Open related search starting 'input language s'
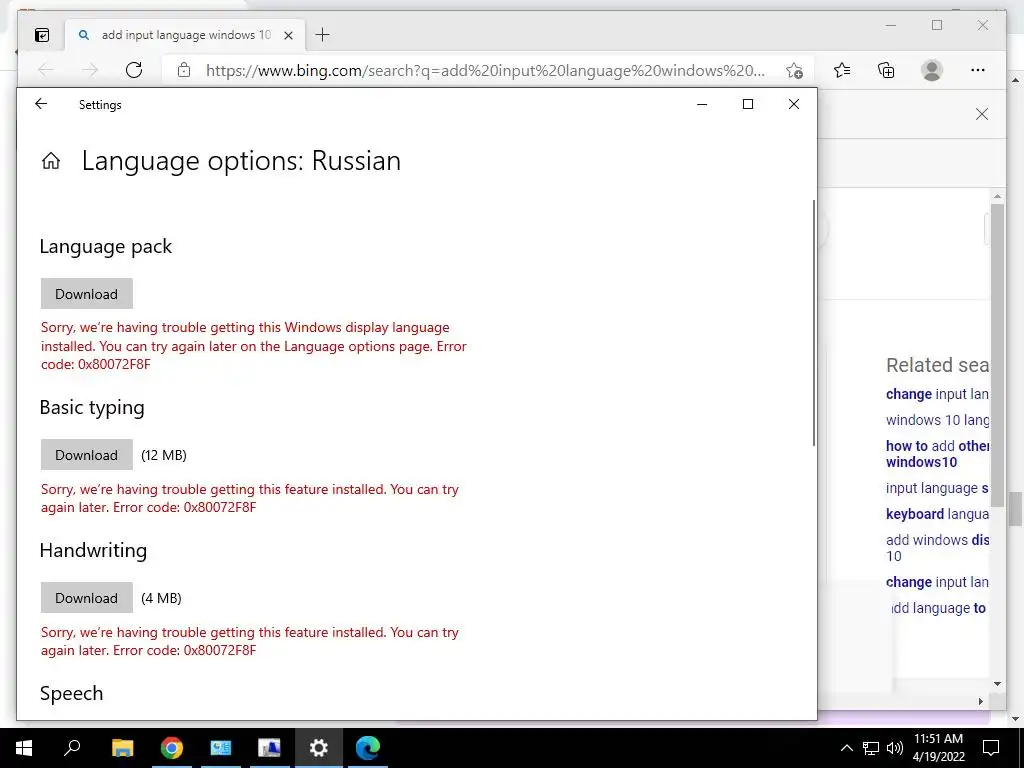The image size is (1024, 768). click(x=937, y=488)
